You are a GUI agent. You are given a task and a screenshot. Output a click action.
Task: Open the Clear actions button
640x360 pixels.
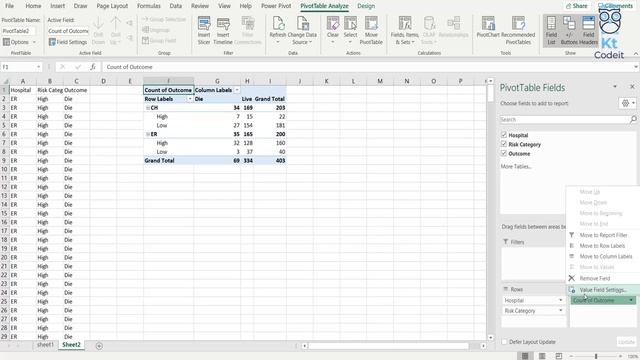333,31
